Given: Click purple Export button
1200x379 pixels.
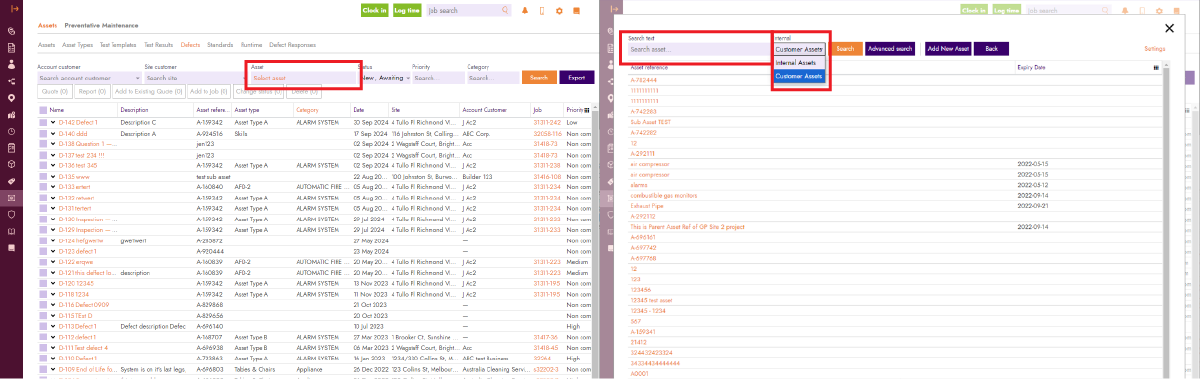Looking at the screenshot, I should pos(577,77).
